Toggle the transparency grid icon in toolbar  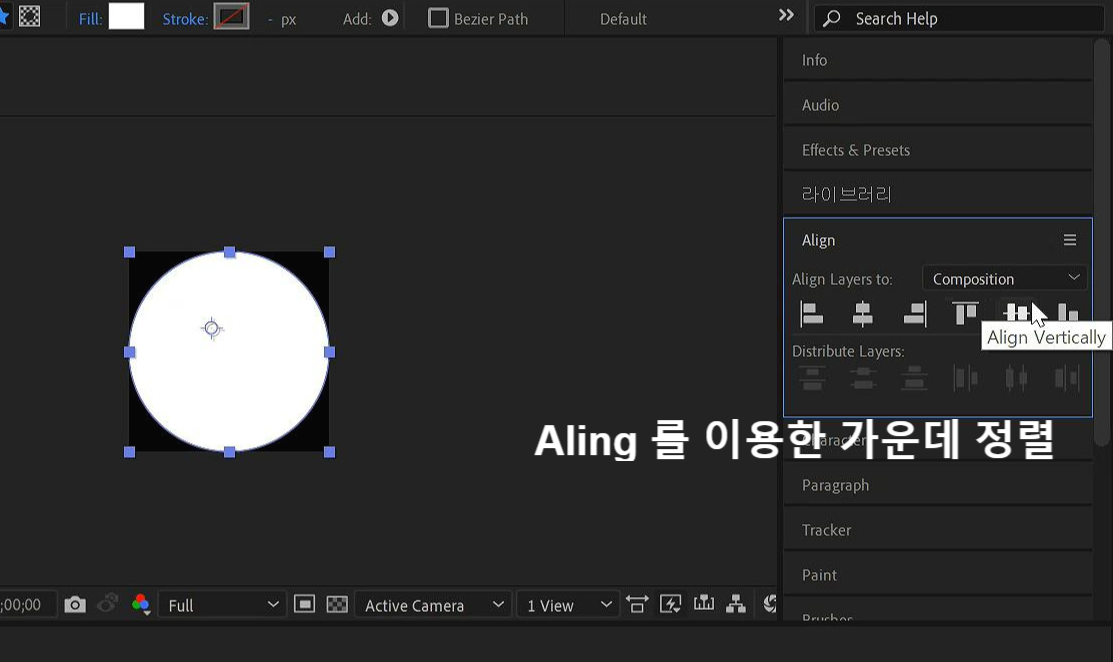(x=29, y=16)
